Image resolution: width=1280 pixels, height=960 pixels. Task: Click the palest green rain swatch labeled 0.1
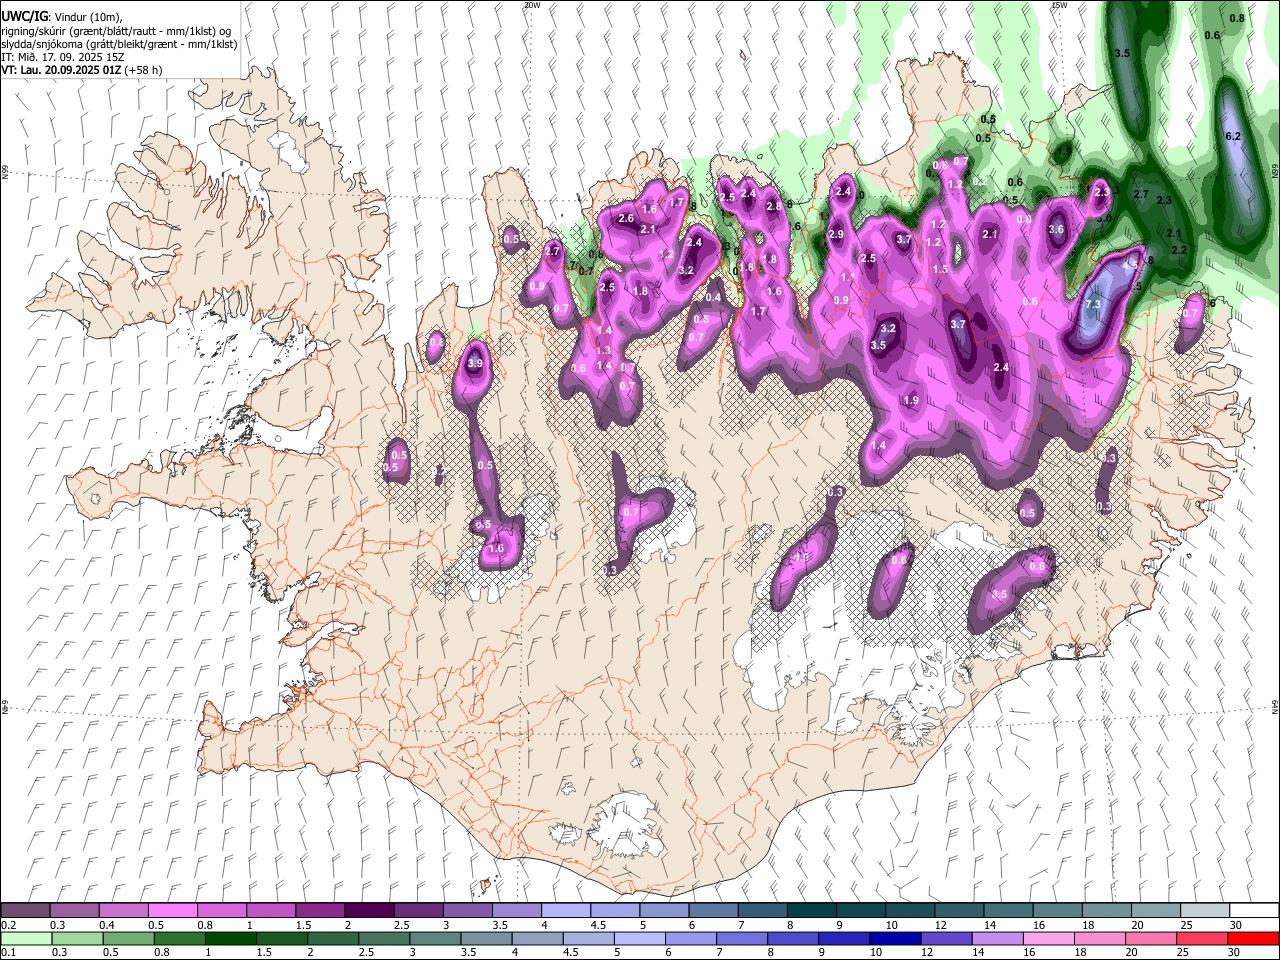pyautogui.click(x=26, y=938)
